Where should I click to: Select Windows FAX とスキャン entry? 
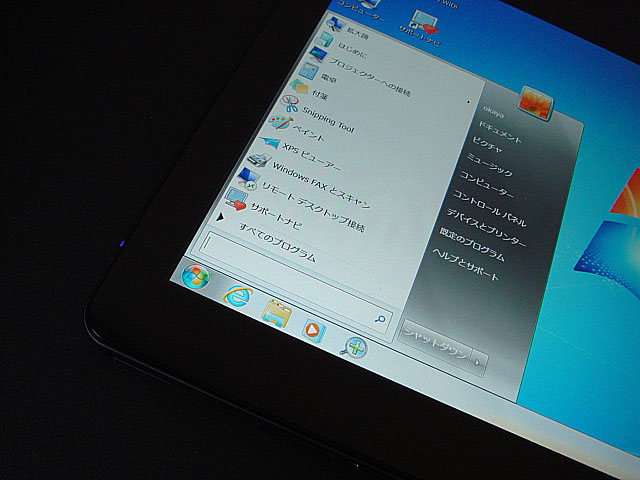coord(322,184)
